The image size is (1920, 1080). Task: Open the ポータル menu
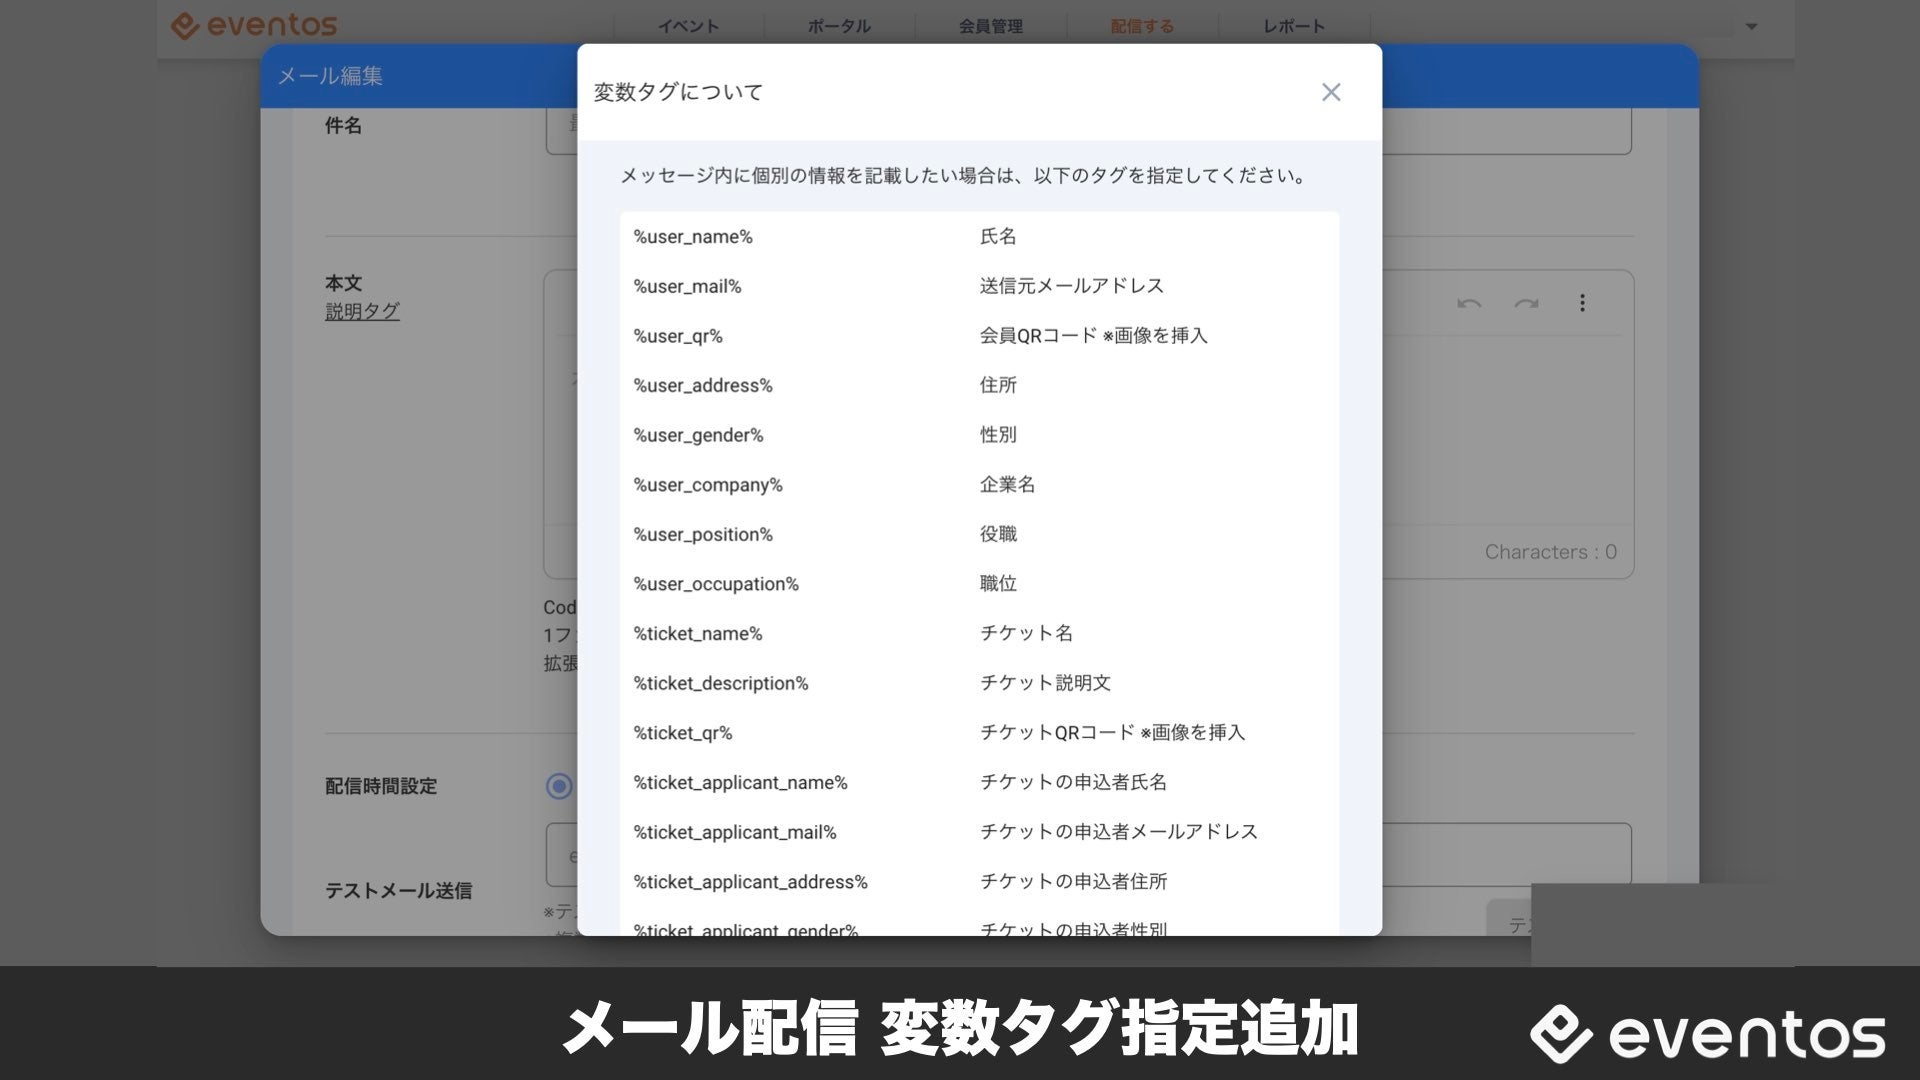coord(839,27)
